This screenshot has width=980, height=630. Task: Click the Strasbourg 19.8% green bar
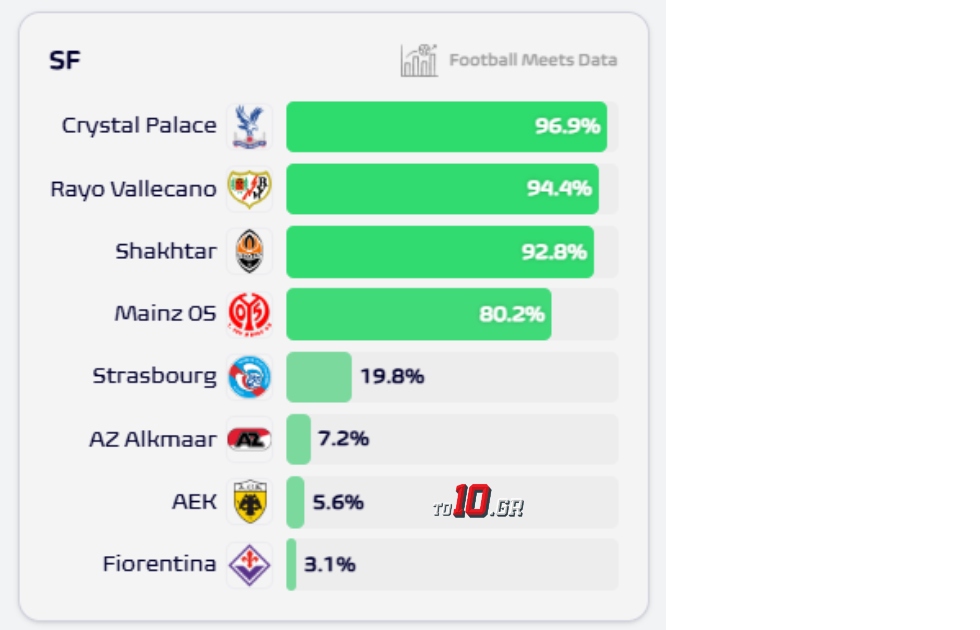click(318, 377)
